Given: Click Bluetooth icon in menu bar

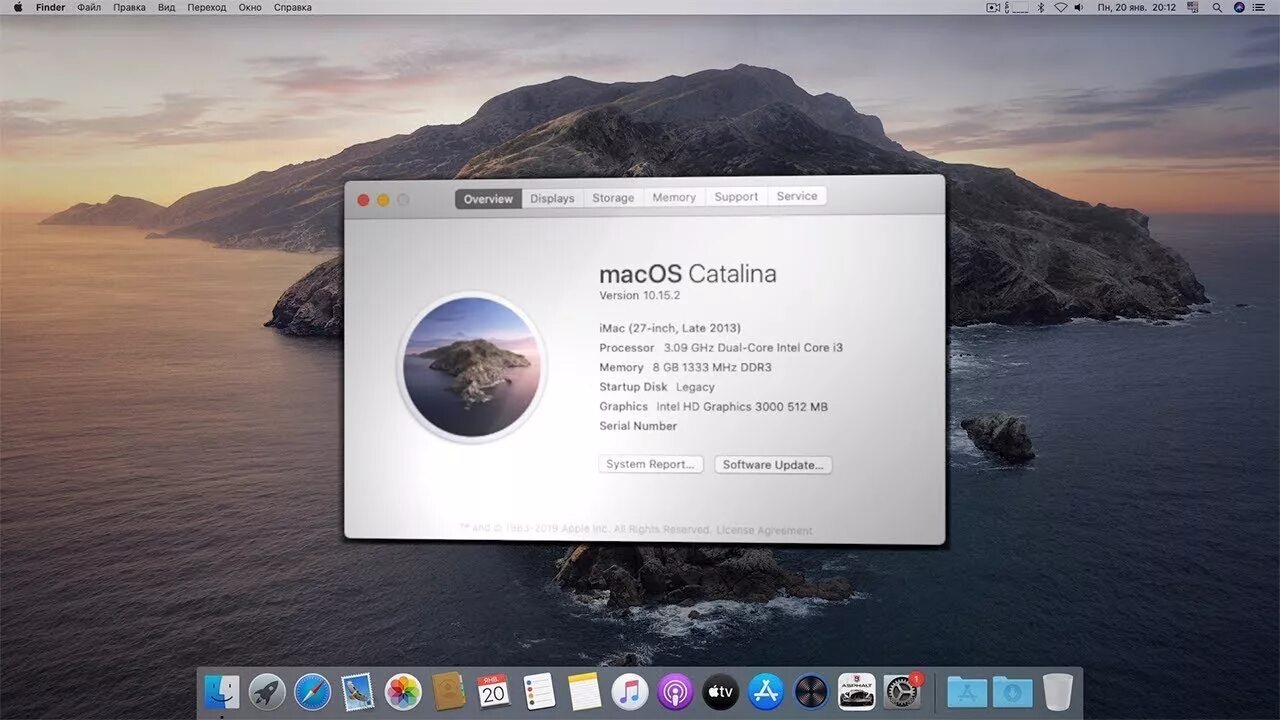Looking at the screenshot, I should [1040, 7].
